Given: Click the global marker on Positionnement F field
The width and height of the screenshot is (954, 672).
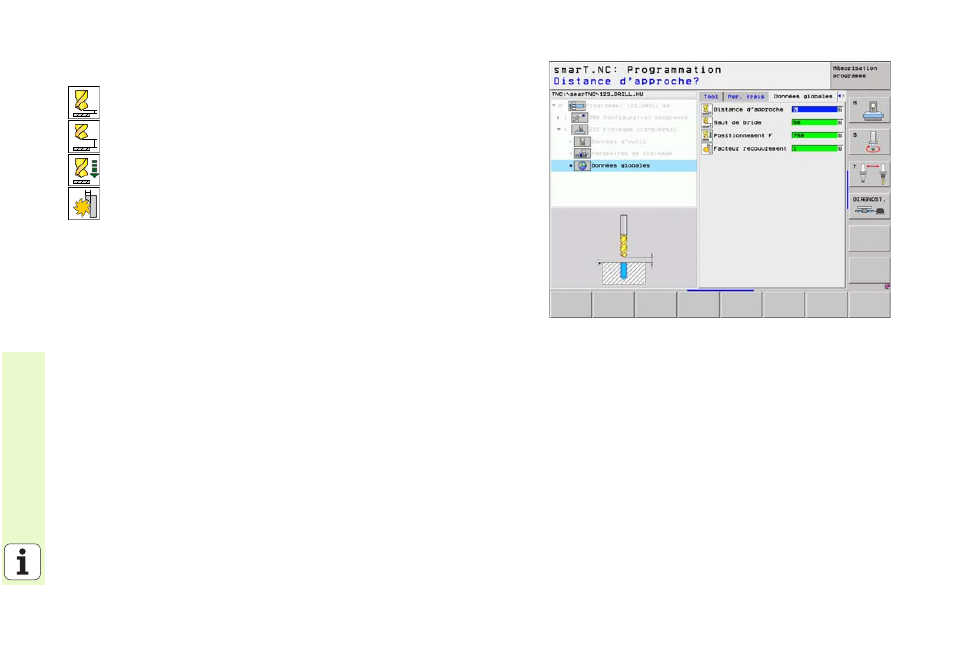Looking at the screenshot, I should (x=840, y=135).
